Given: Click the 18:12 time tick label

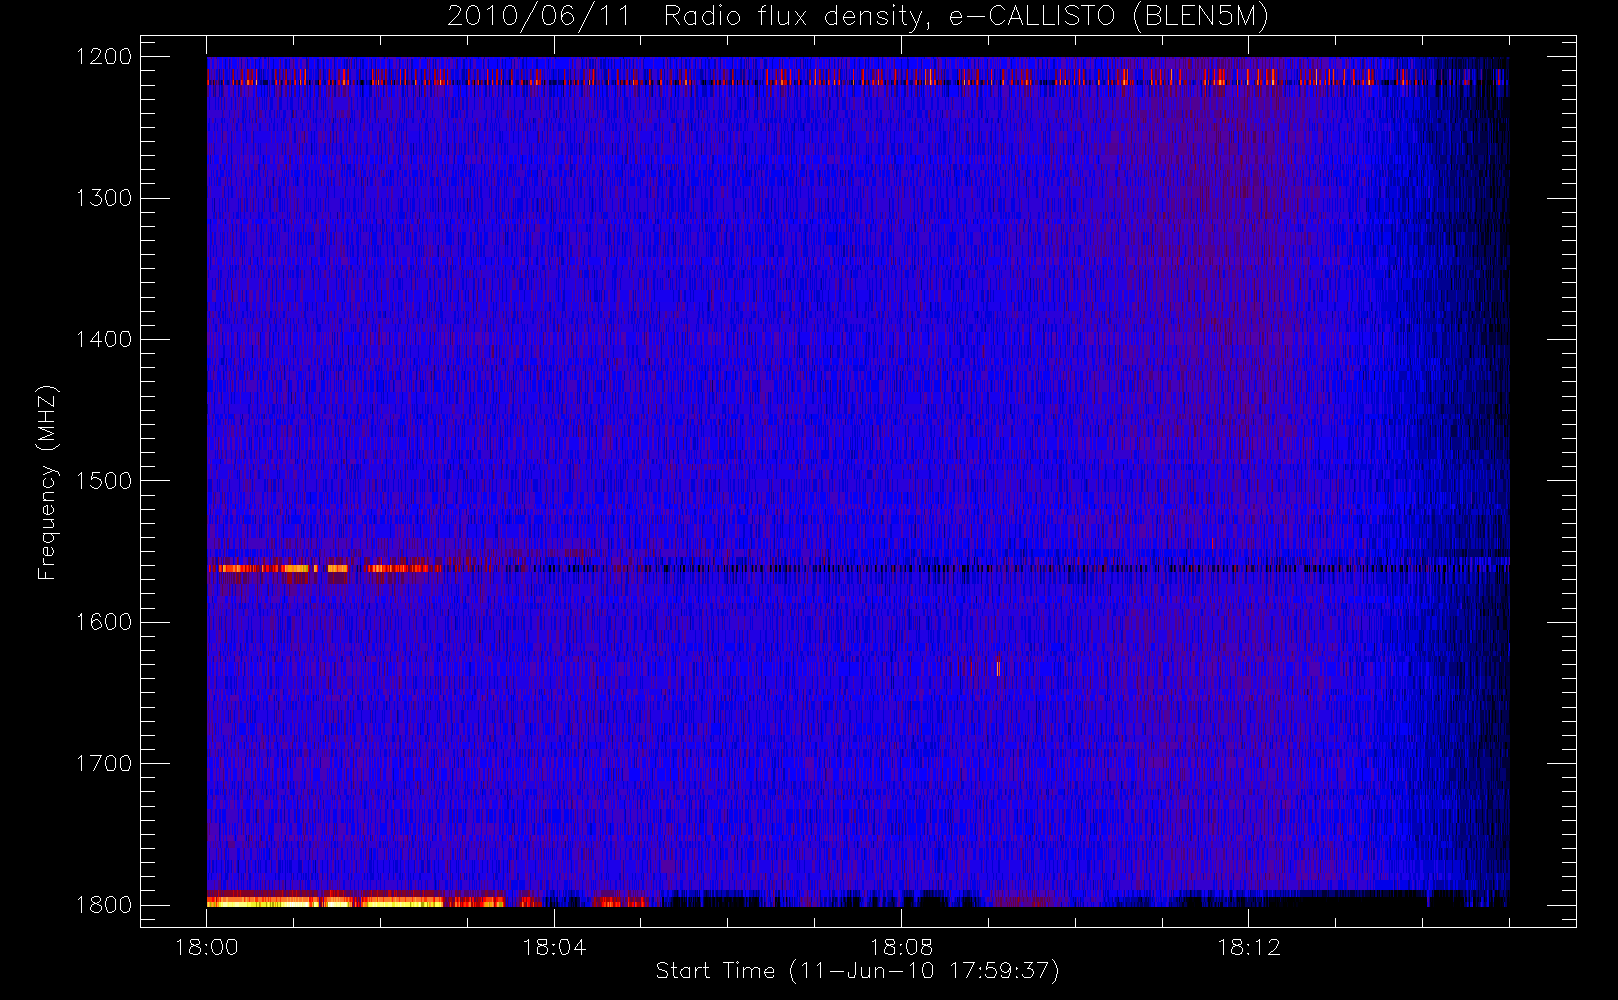Looking at the screenshot, I should [1248, 947].
